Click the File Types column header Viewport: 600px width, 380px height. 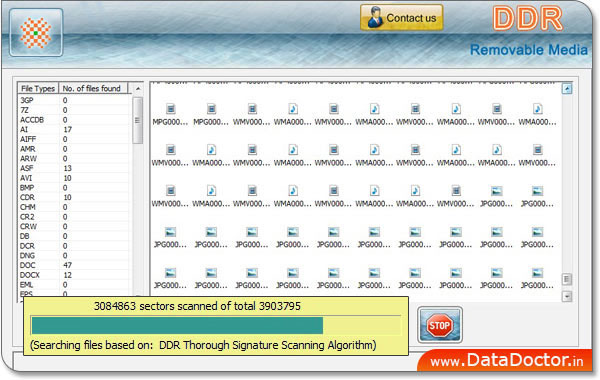pos(38,88)
